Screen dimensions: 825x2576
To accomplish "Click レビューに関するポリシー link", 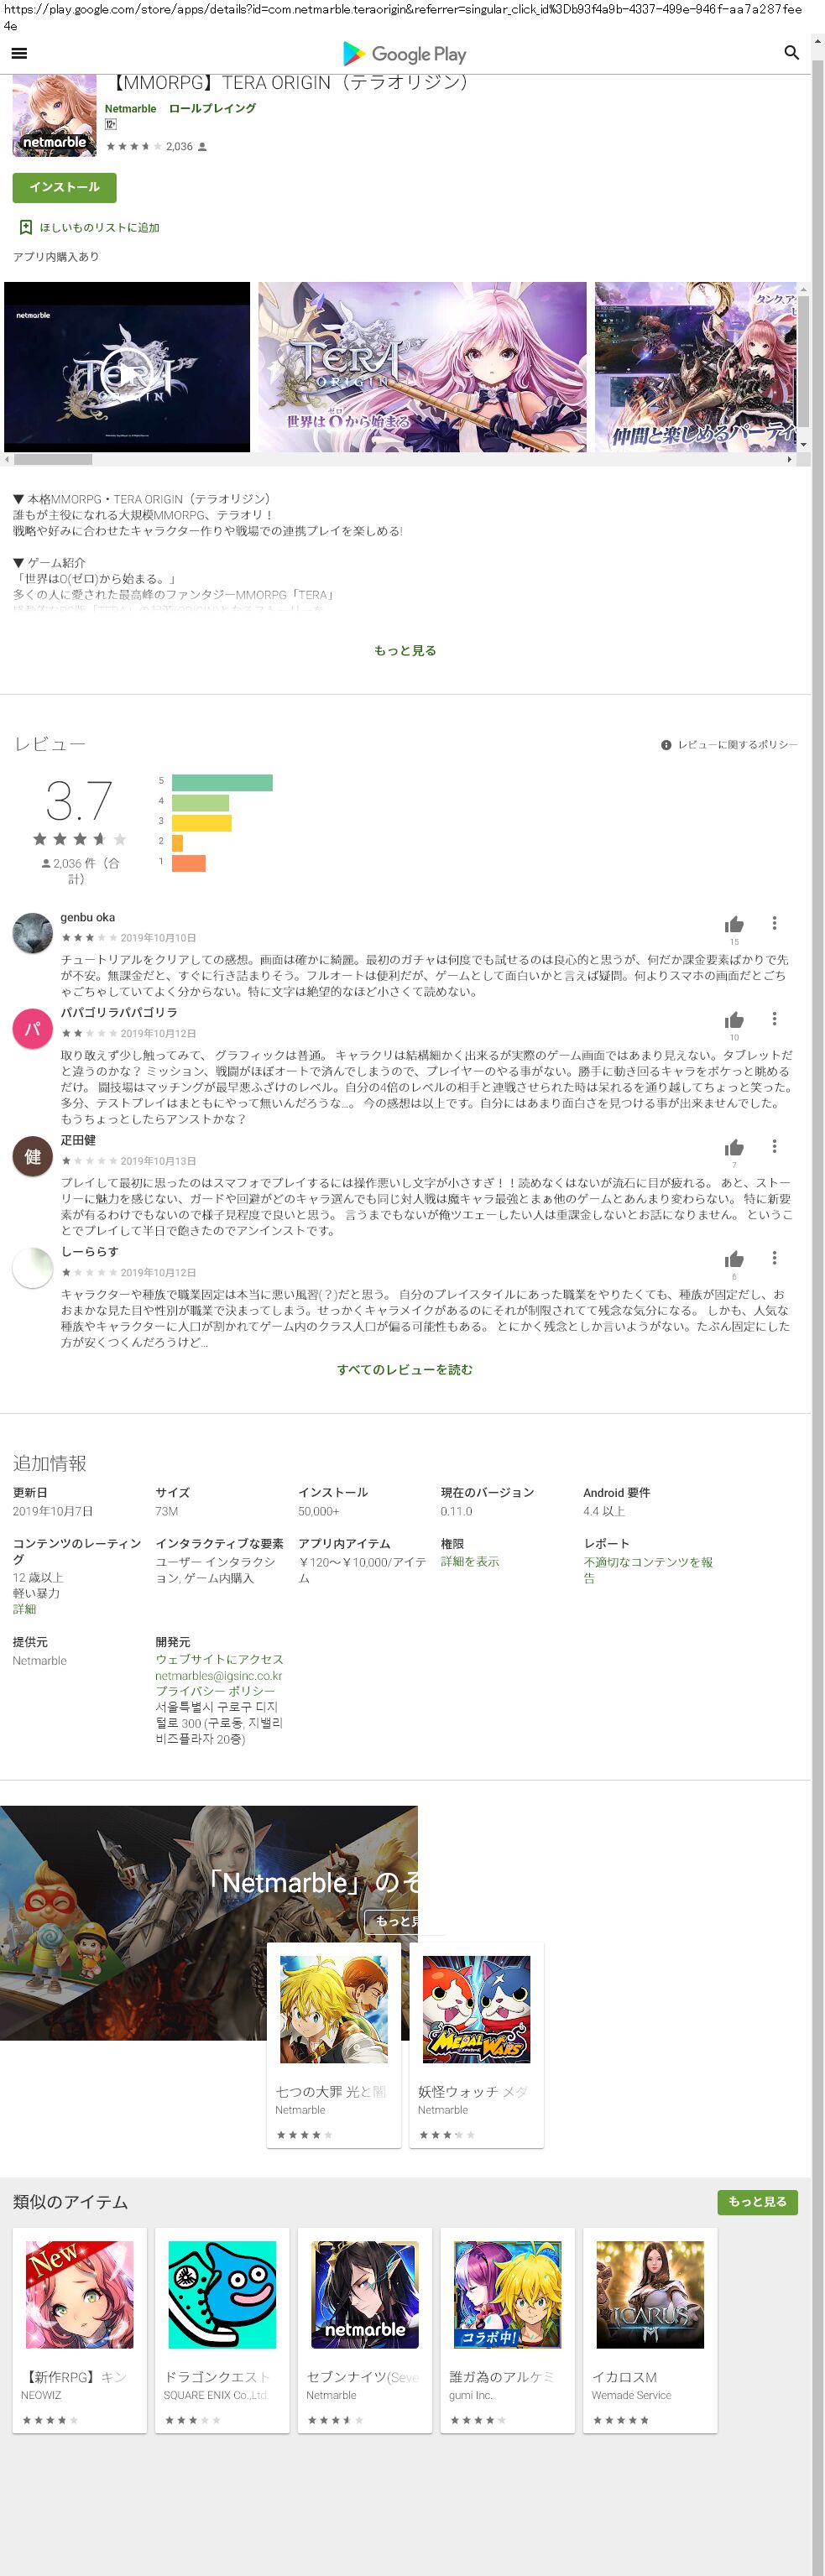I will pyautogui.click(x=738, y=745).
